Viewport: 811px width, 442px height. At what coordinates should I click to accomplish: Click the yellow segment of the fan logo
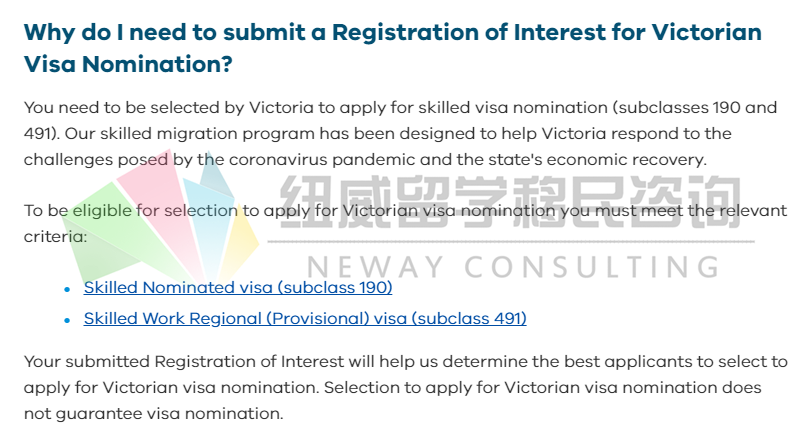point(239,240)
